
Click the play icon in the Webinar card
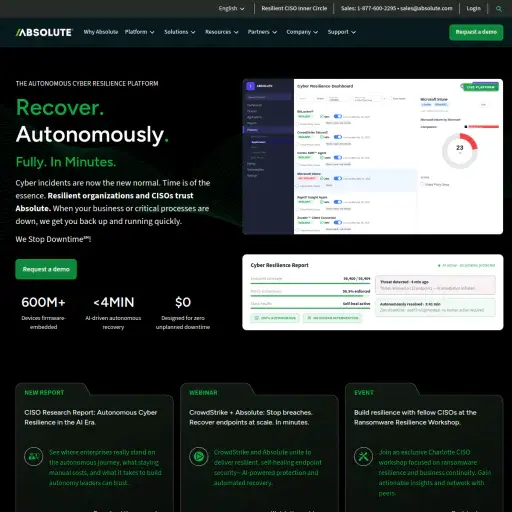199,456
